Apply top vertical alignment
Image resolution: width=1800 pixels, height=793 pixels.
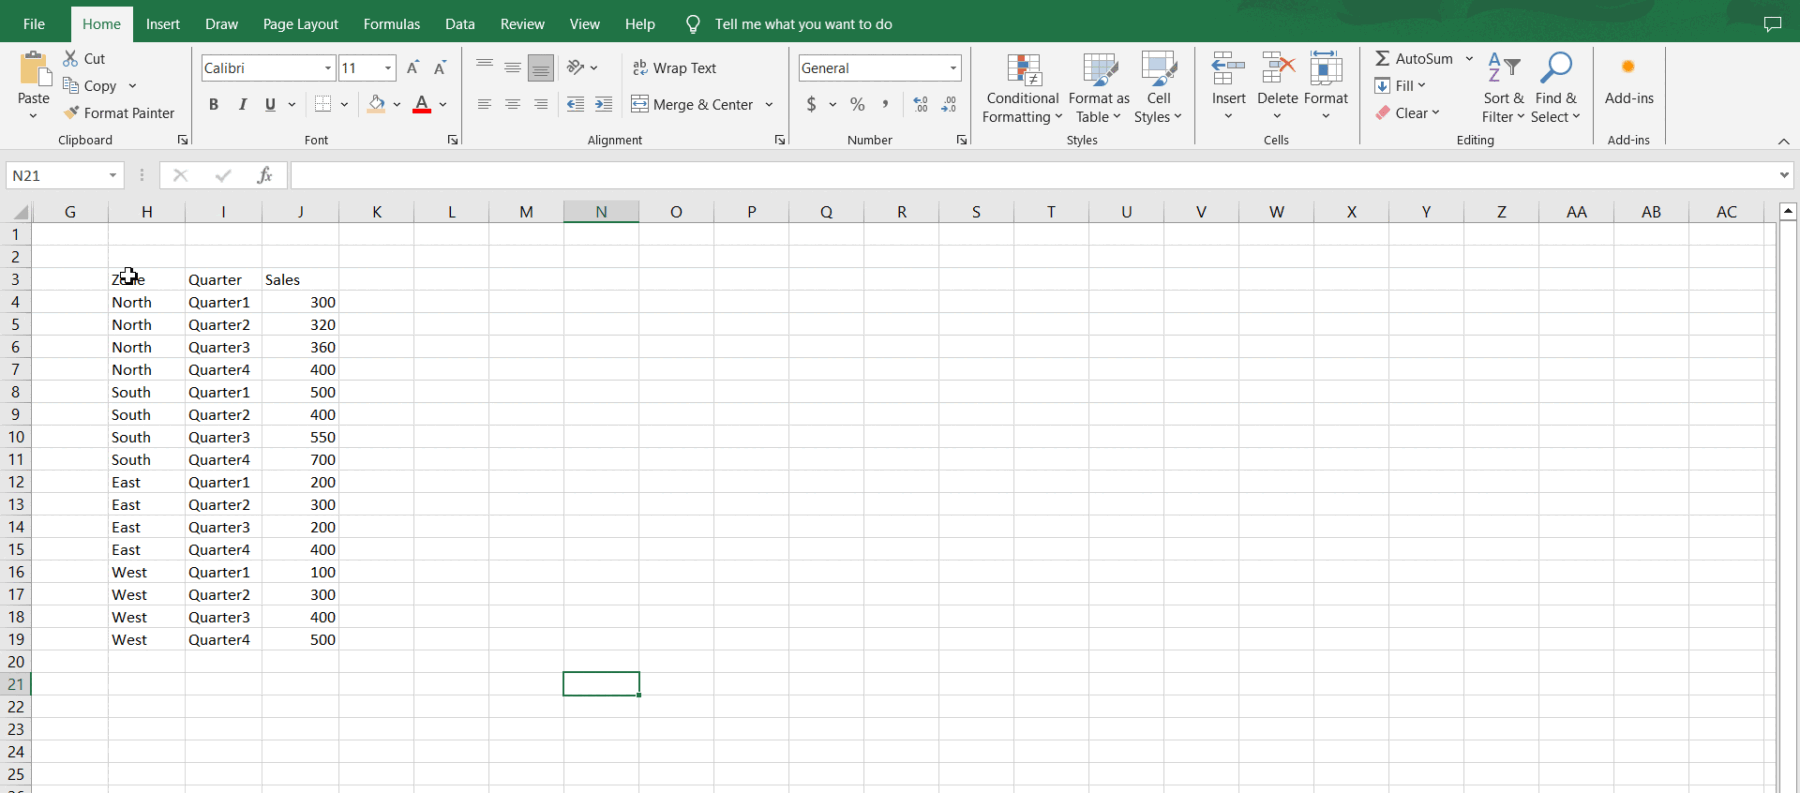point(485,67)
